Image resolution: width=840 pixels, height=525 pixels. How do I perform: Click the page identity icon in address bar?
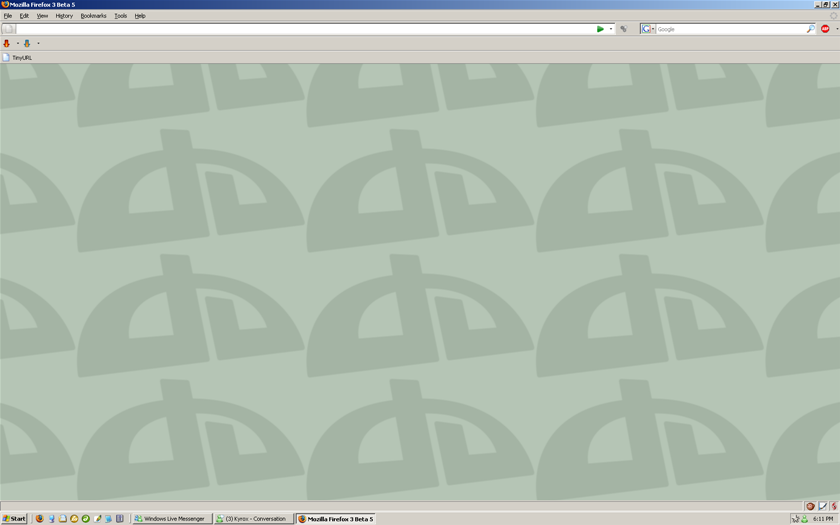click(9, 29)
